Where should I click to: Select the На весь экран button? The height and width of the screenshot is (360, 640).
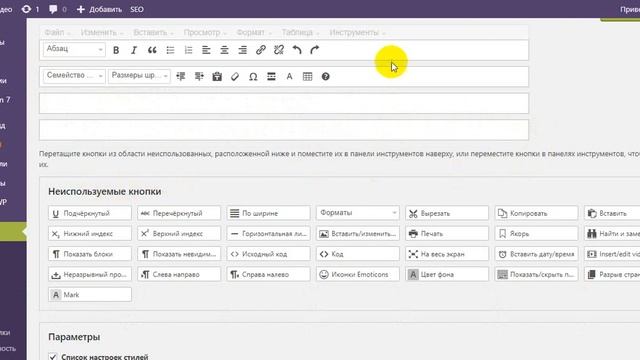[x=447, y=254]
